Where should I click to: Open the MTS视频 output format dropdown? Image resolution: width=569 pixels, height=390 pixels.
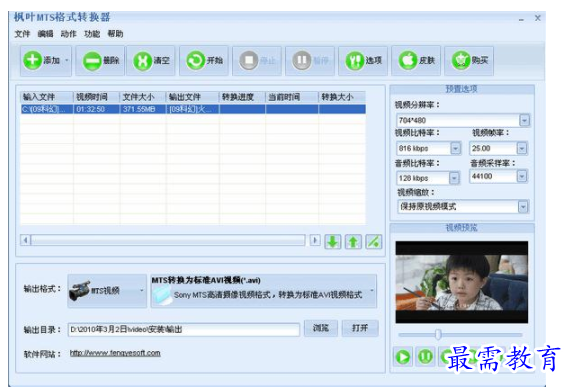pos(107,291)
